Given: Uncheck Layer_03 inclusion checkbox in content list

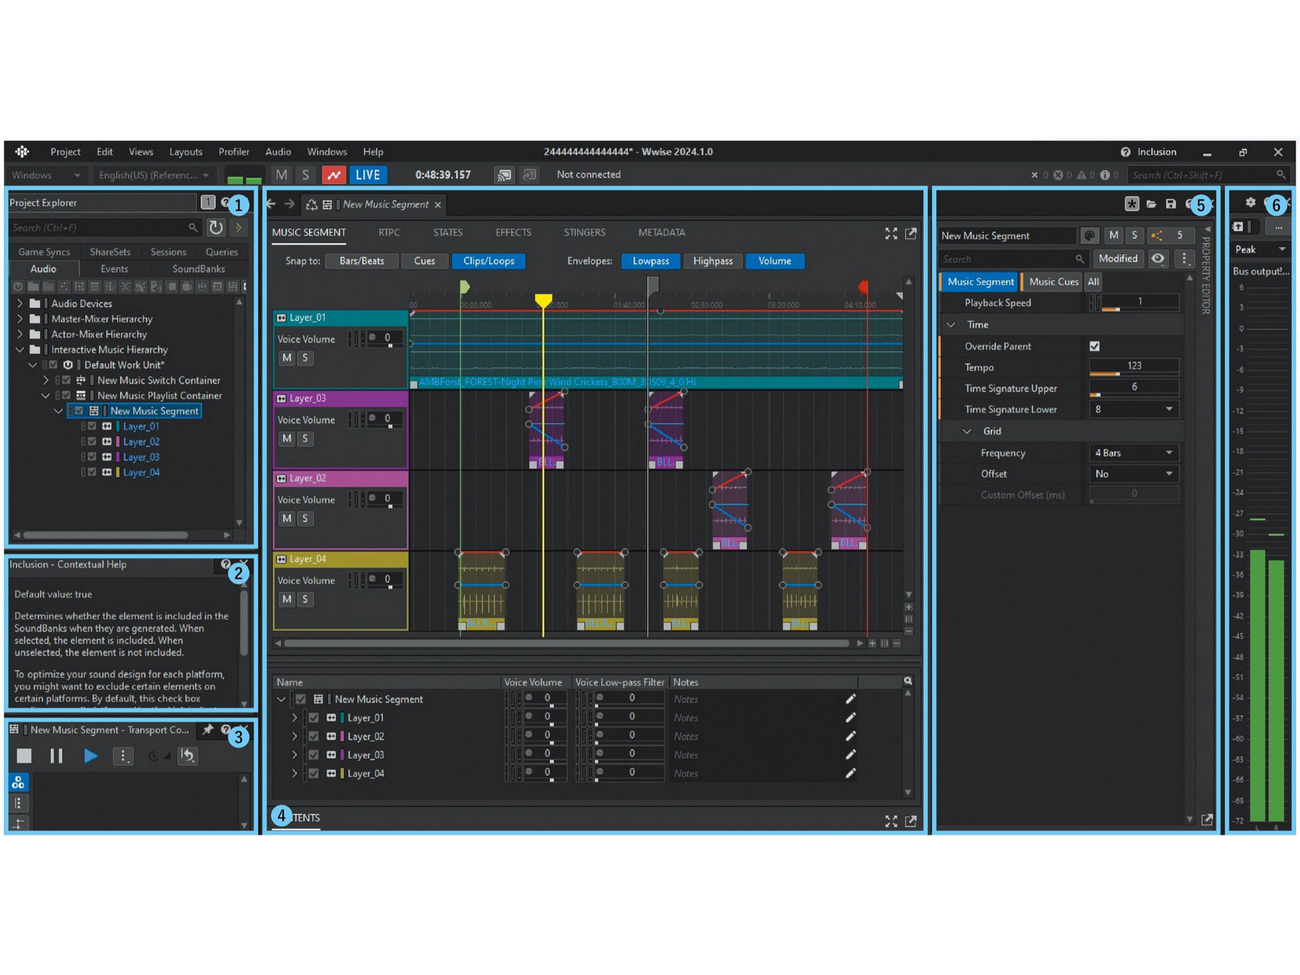Looking at the screenshot, I should [x=314, y=755].
